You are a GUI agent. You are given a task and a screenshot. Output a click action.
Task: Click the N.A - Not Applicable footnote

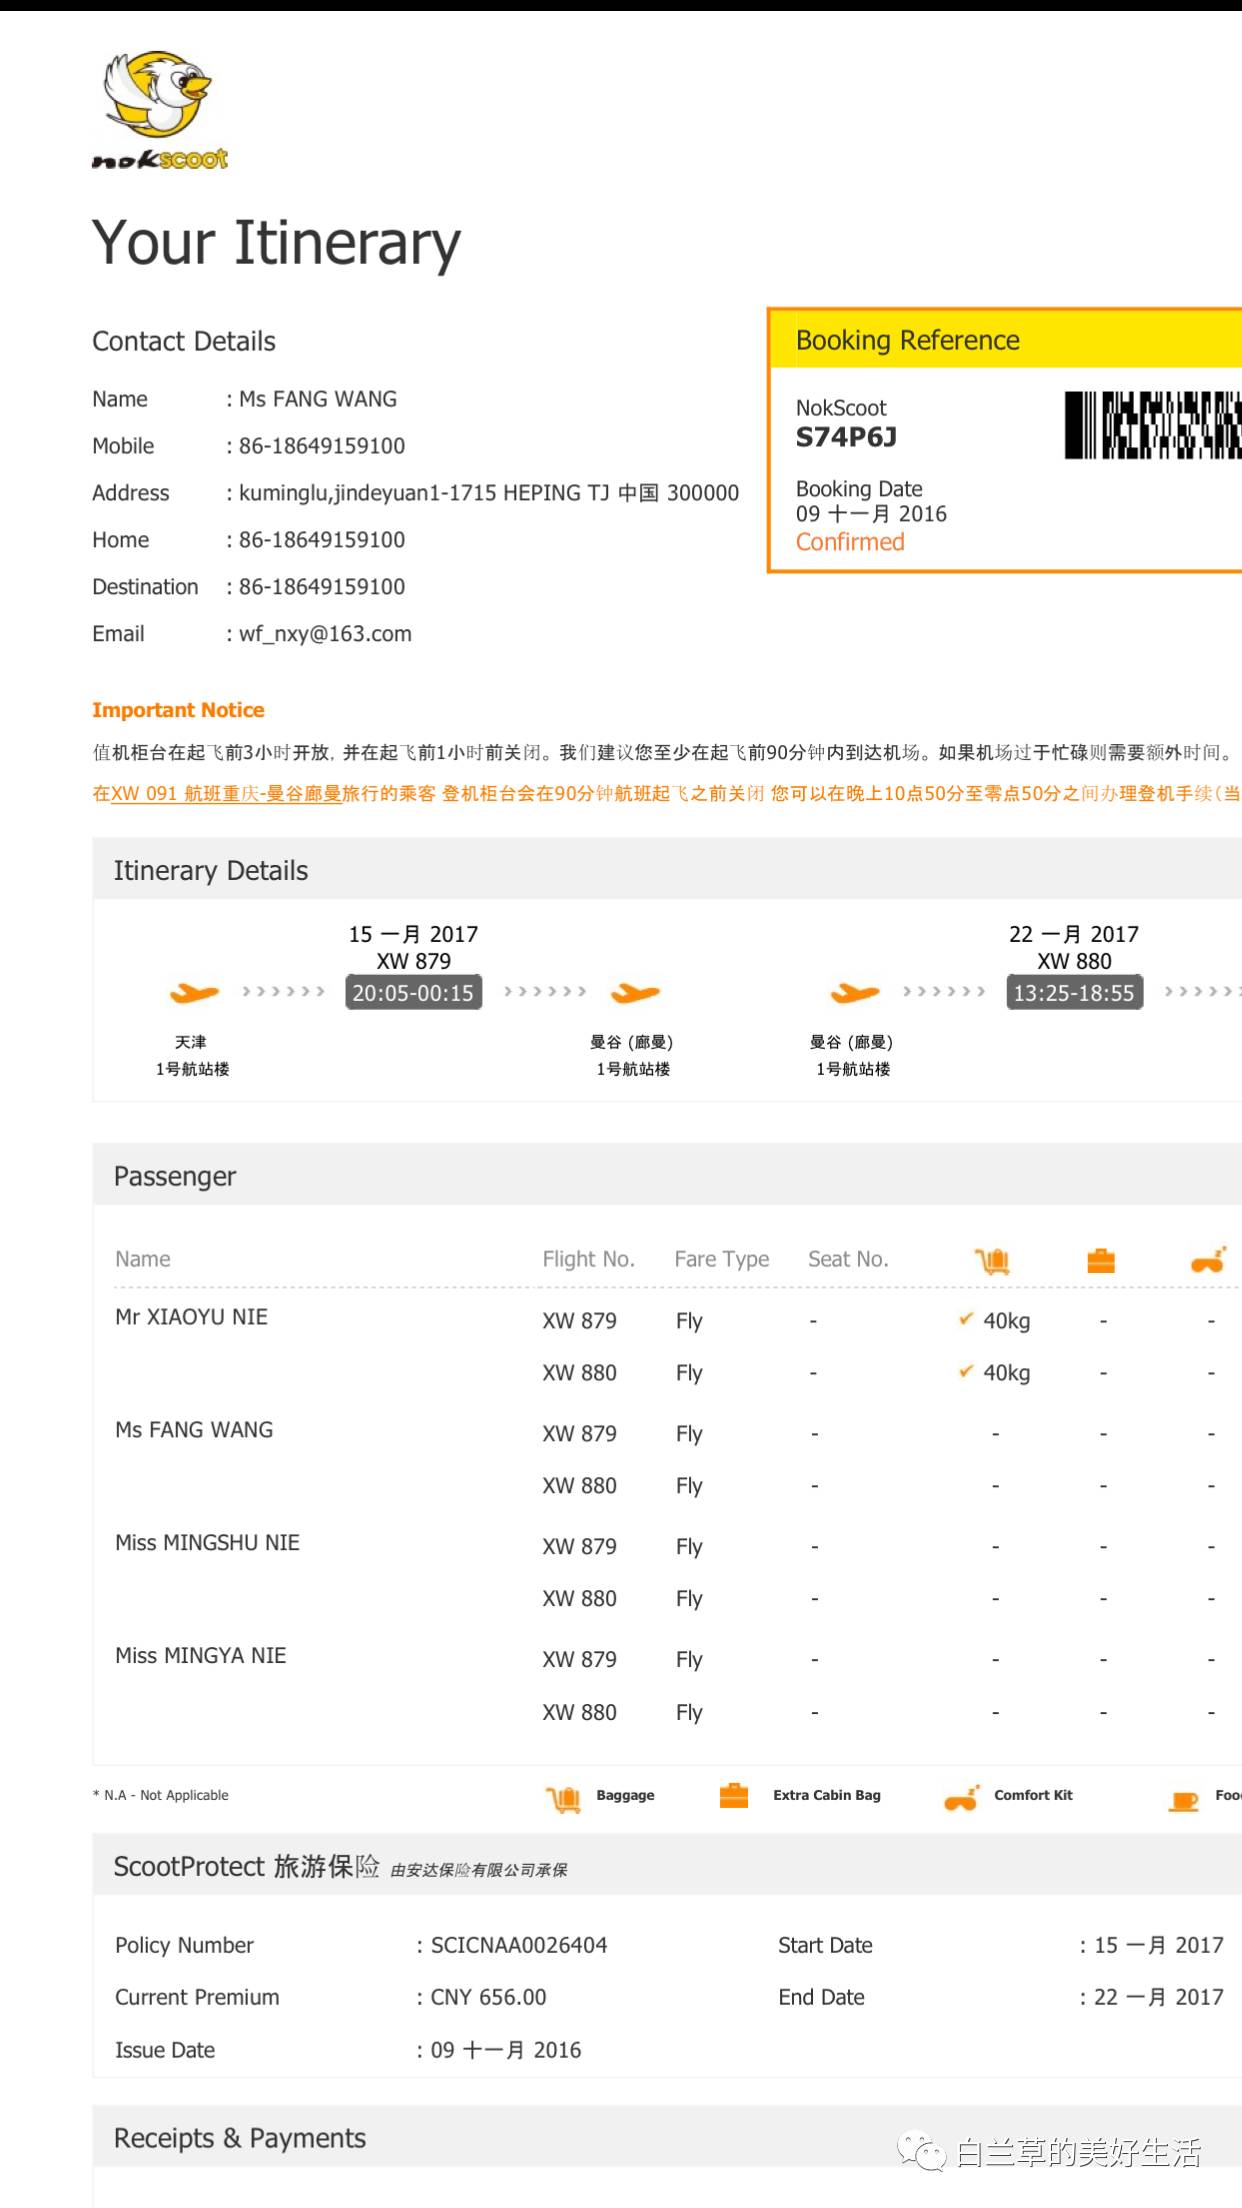(161, 1795)
